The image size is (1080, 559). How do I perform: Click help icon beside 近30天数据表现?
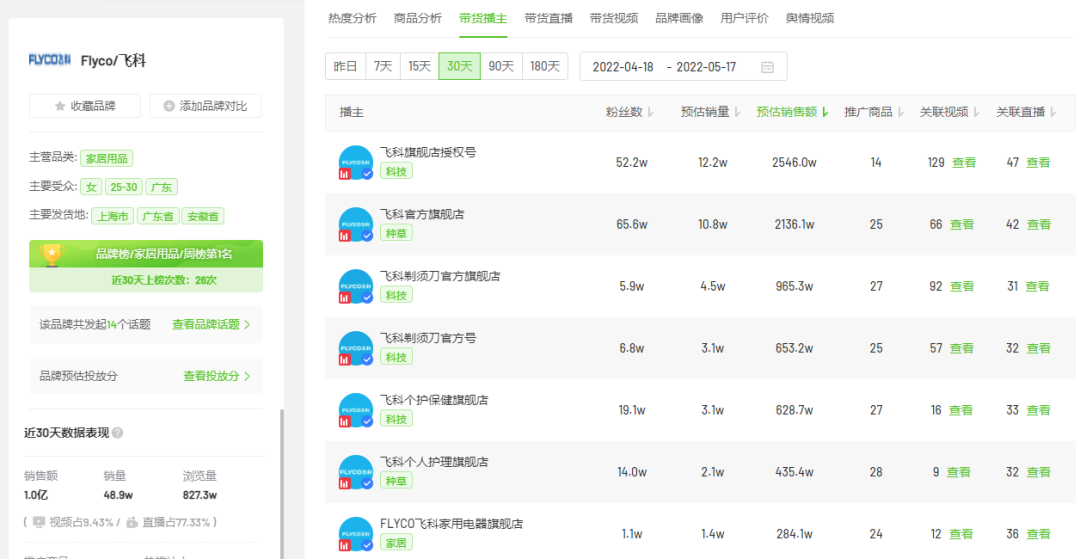tap(117, 433)
